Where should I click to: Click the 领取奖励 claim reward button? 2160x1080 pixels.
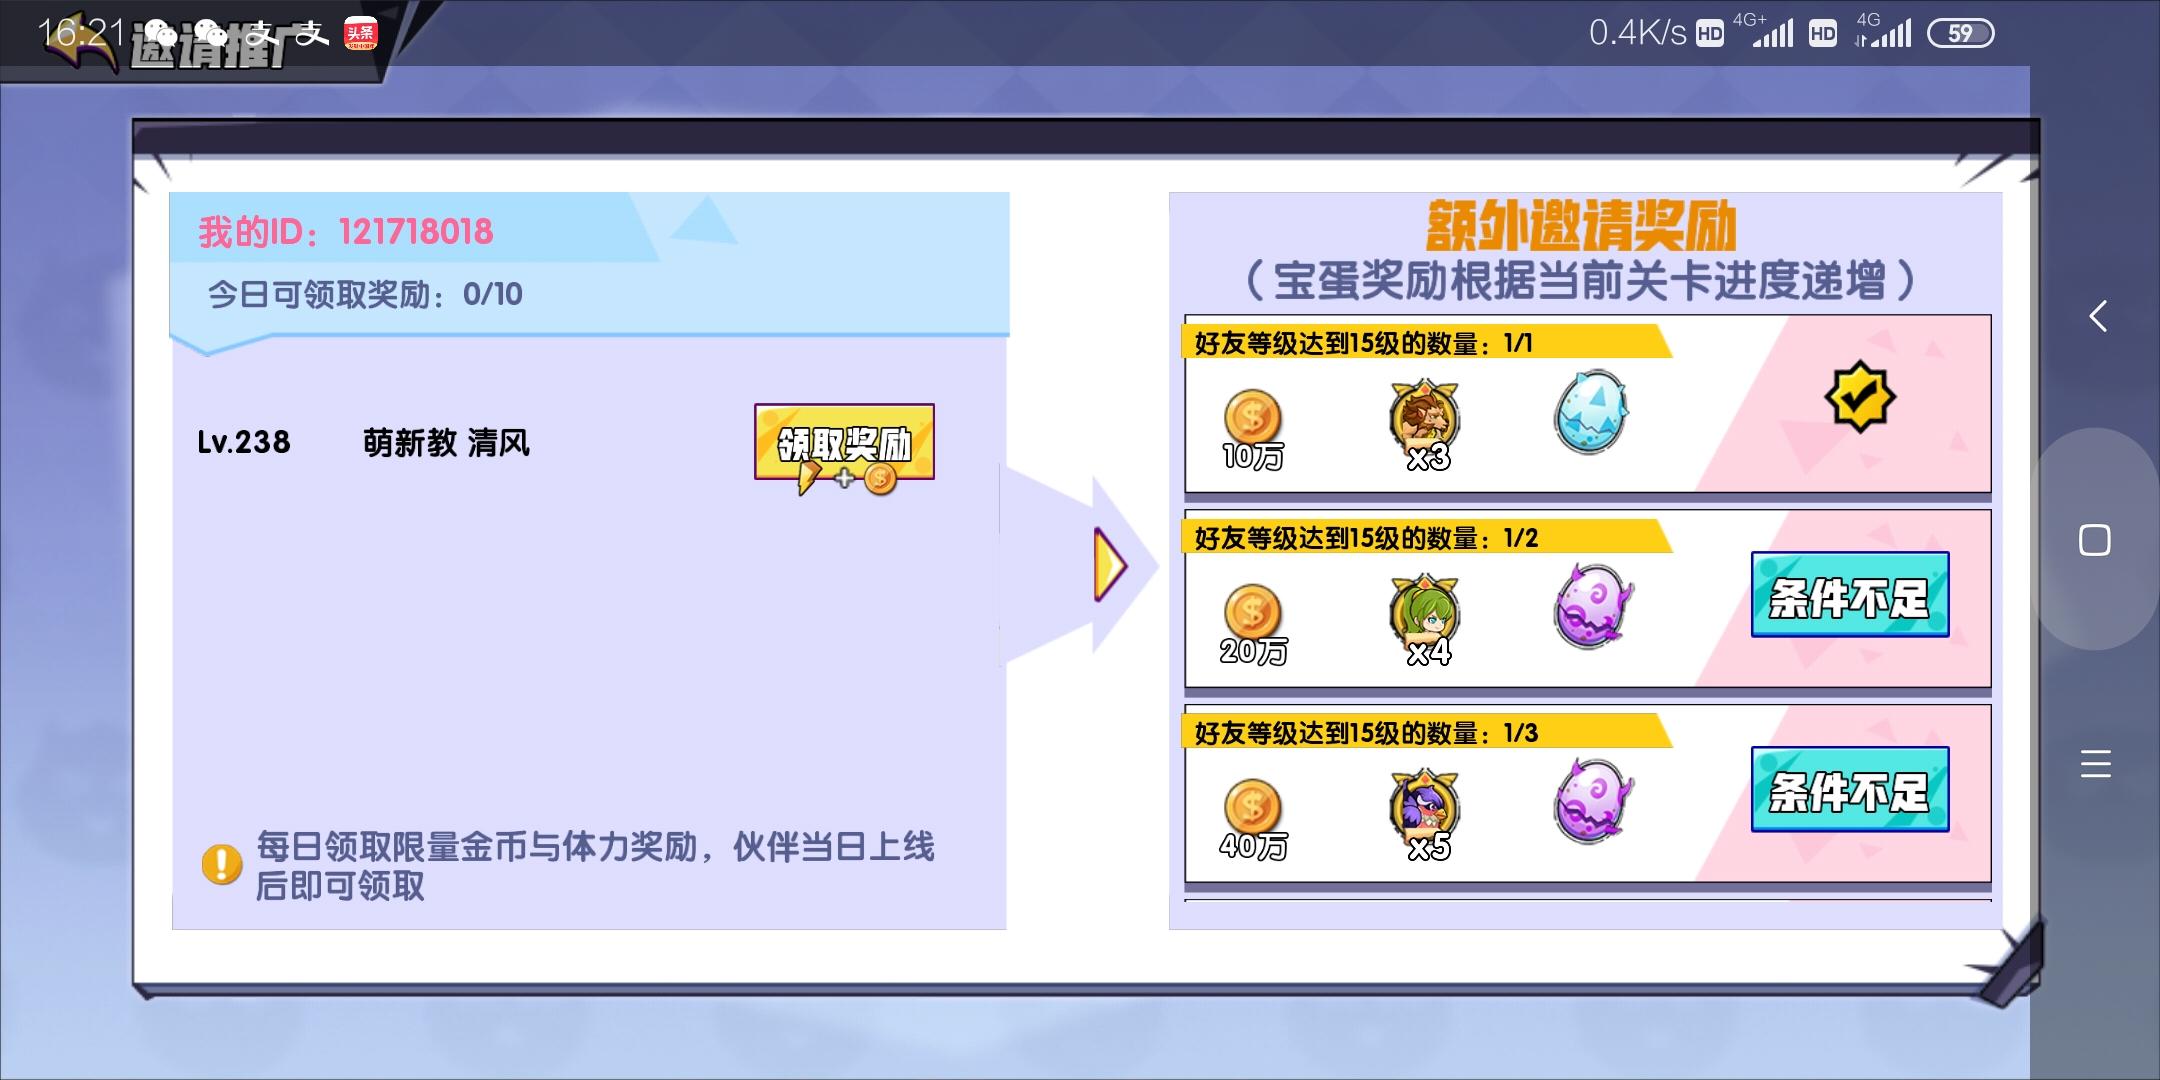tap(844, 443)
